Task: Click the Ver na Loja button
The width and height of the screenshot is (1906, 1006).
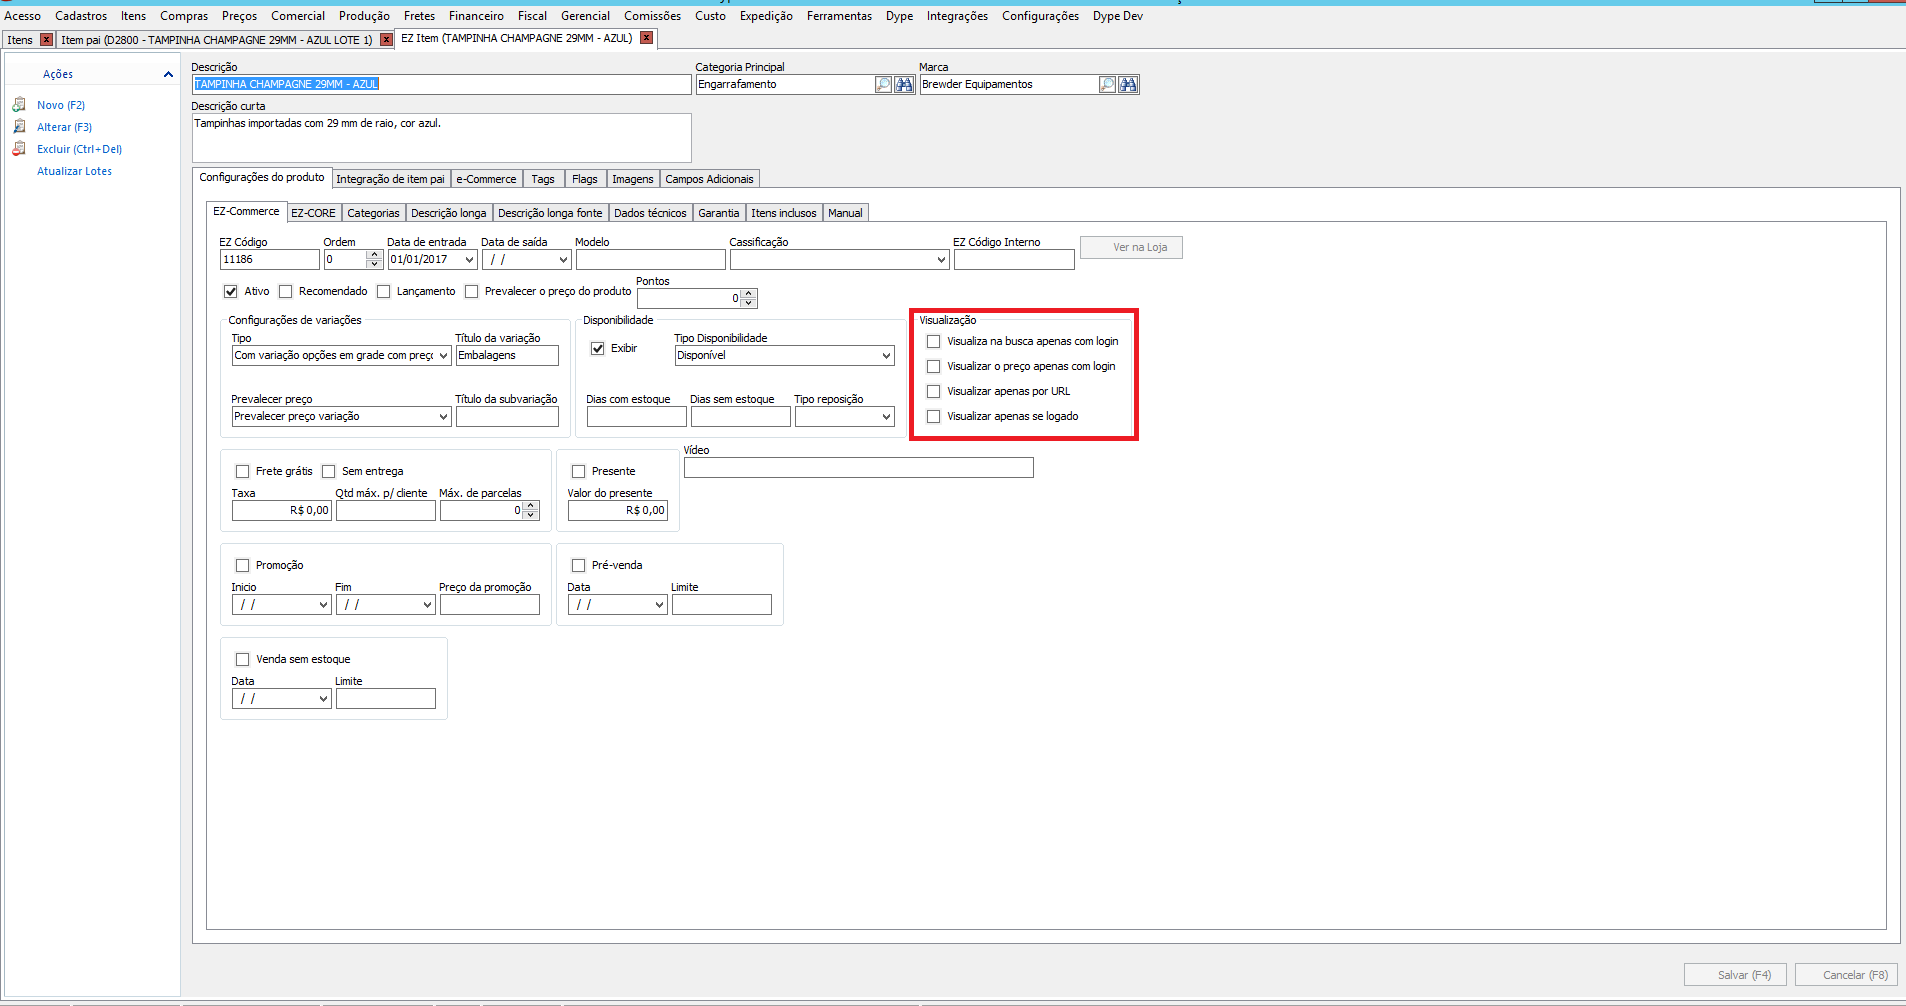Action: point(1131,247)
